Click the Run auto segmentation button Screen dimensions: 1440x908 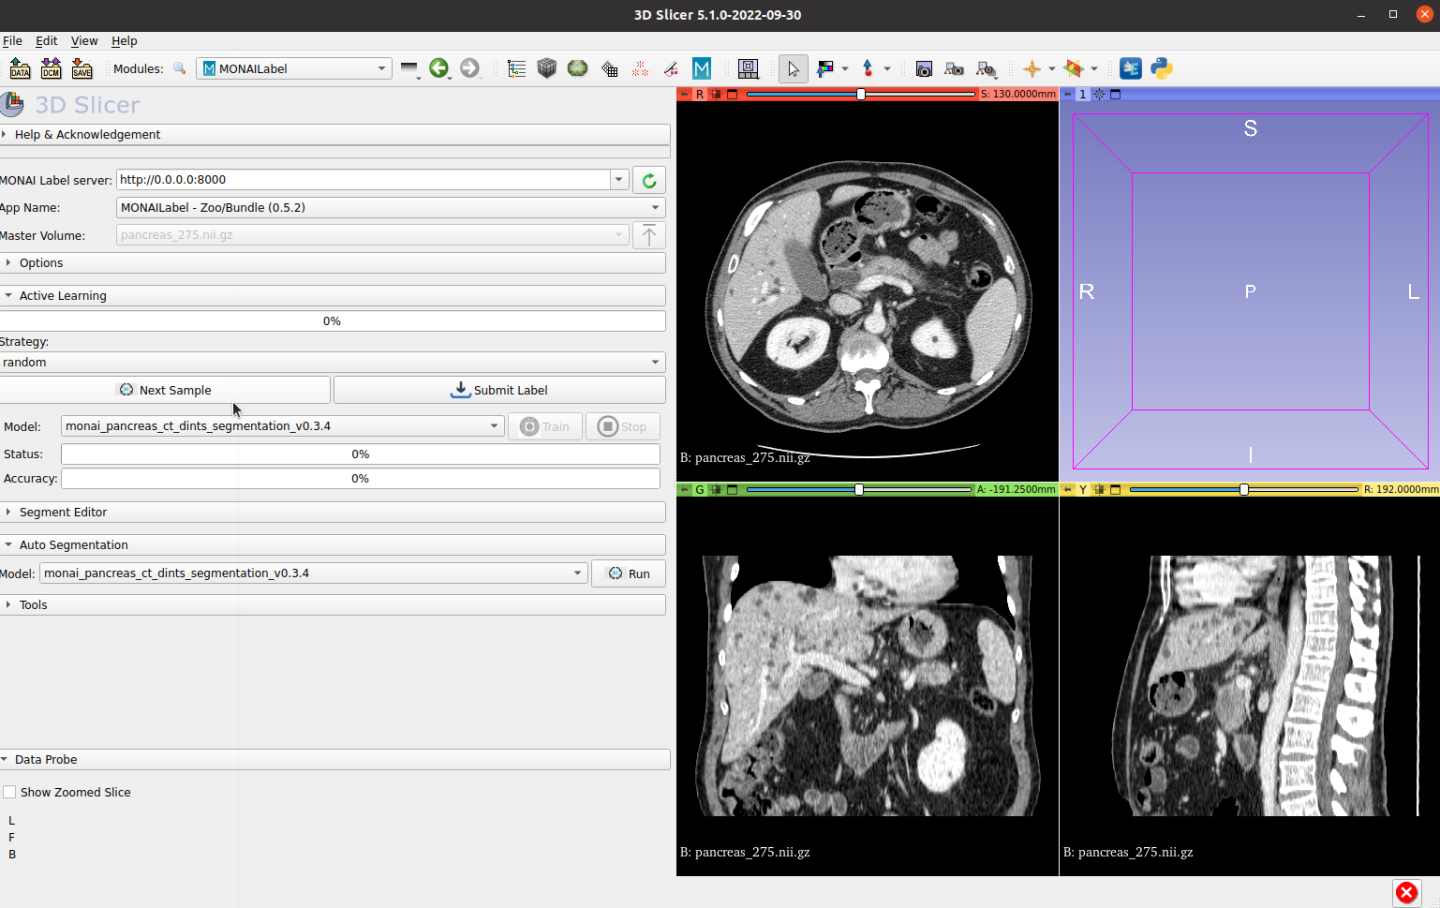pos(629,573)
